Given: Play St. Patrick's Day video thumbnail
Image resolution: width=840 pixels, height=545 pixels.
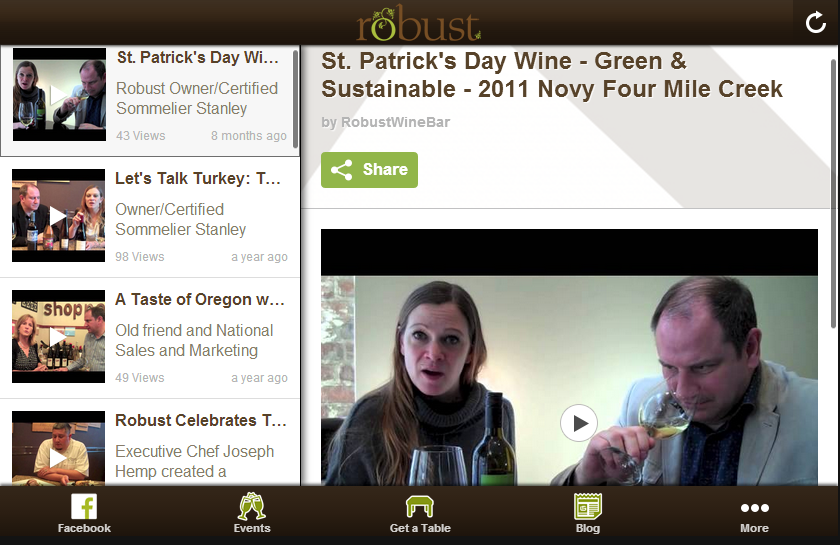Looking at the screenshot, I should [59, 95].
